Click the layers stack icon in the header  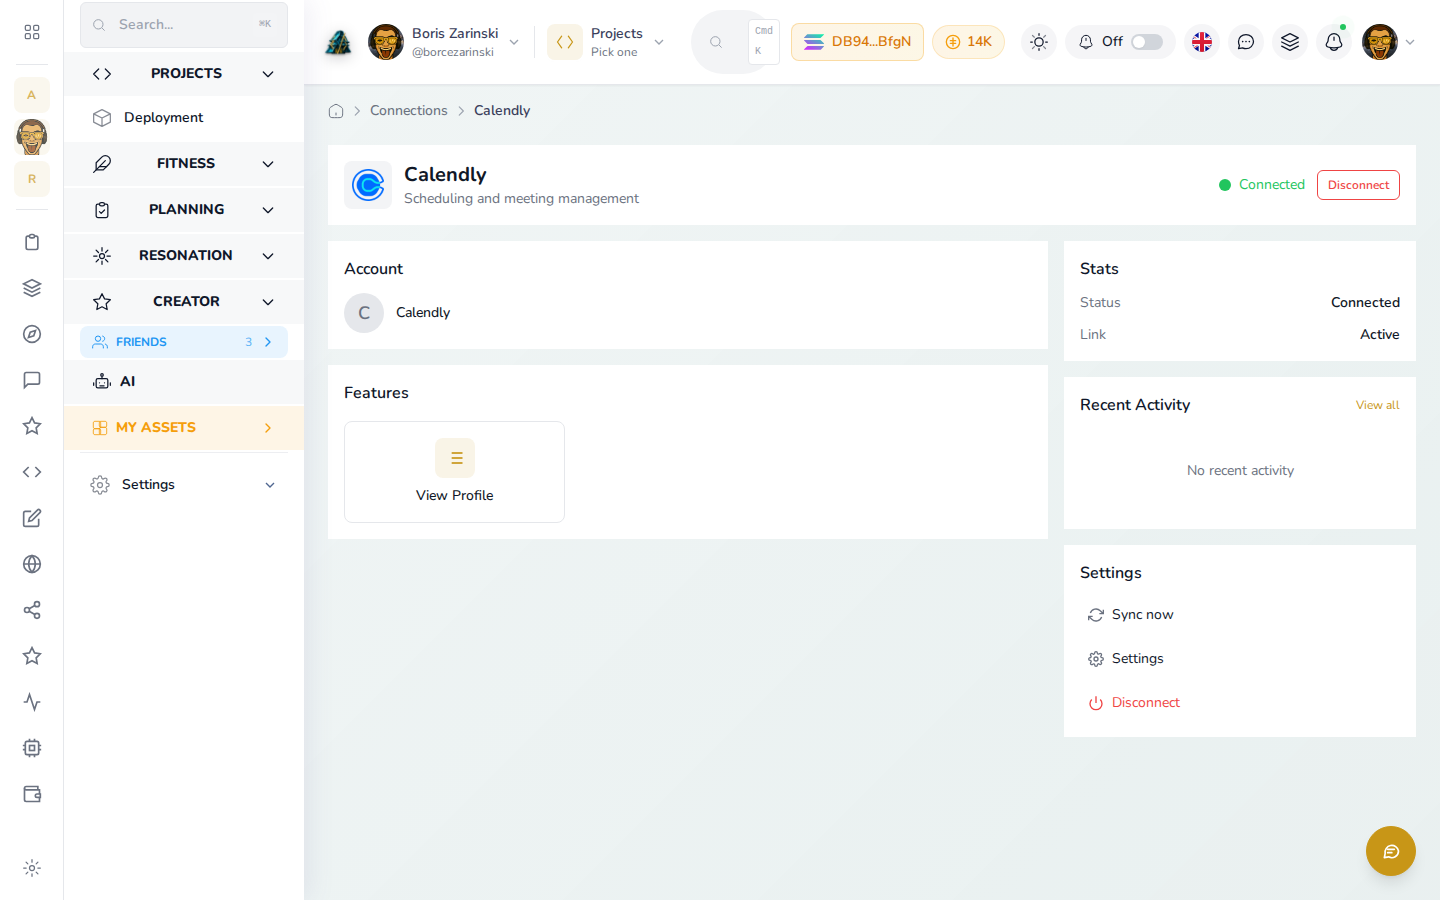pyautogui.click(x=1290, y=42)
